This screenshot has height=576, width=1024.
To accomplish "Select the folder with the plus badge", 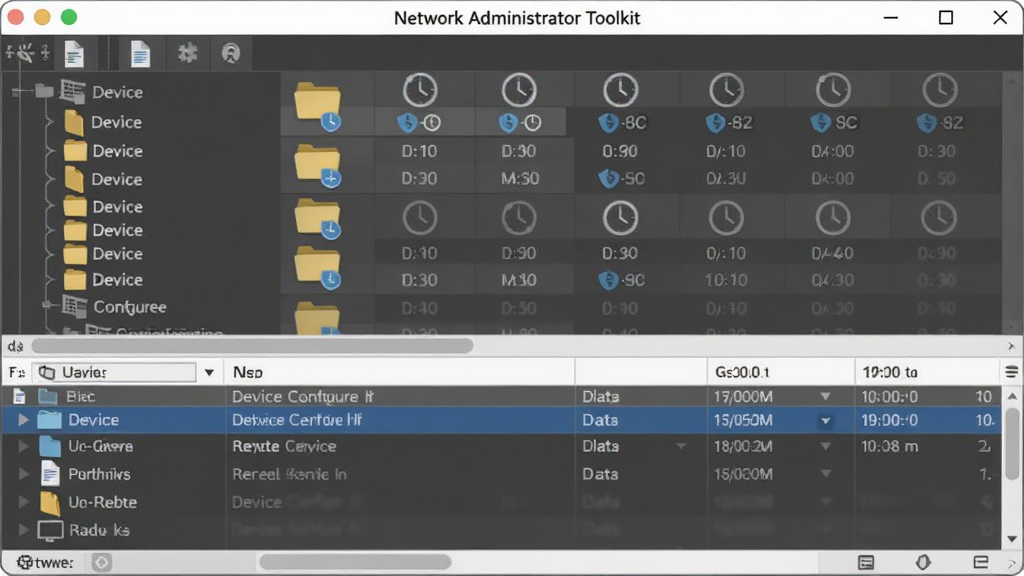I will click(318, 167).
